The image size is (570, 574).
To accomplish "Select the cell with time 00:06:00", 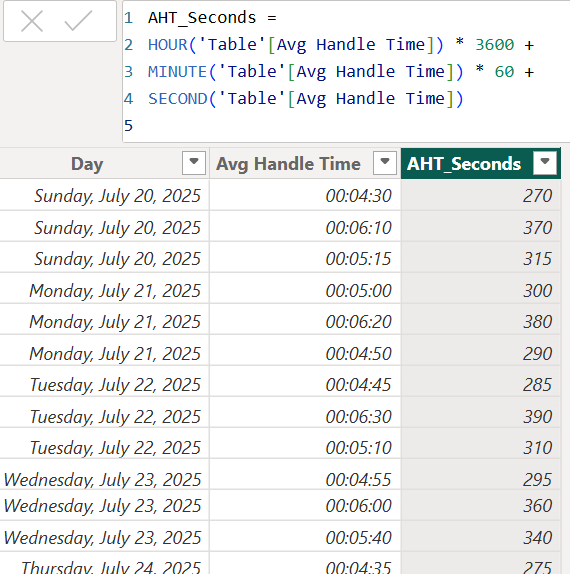I will 305,506.
